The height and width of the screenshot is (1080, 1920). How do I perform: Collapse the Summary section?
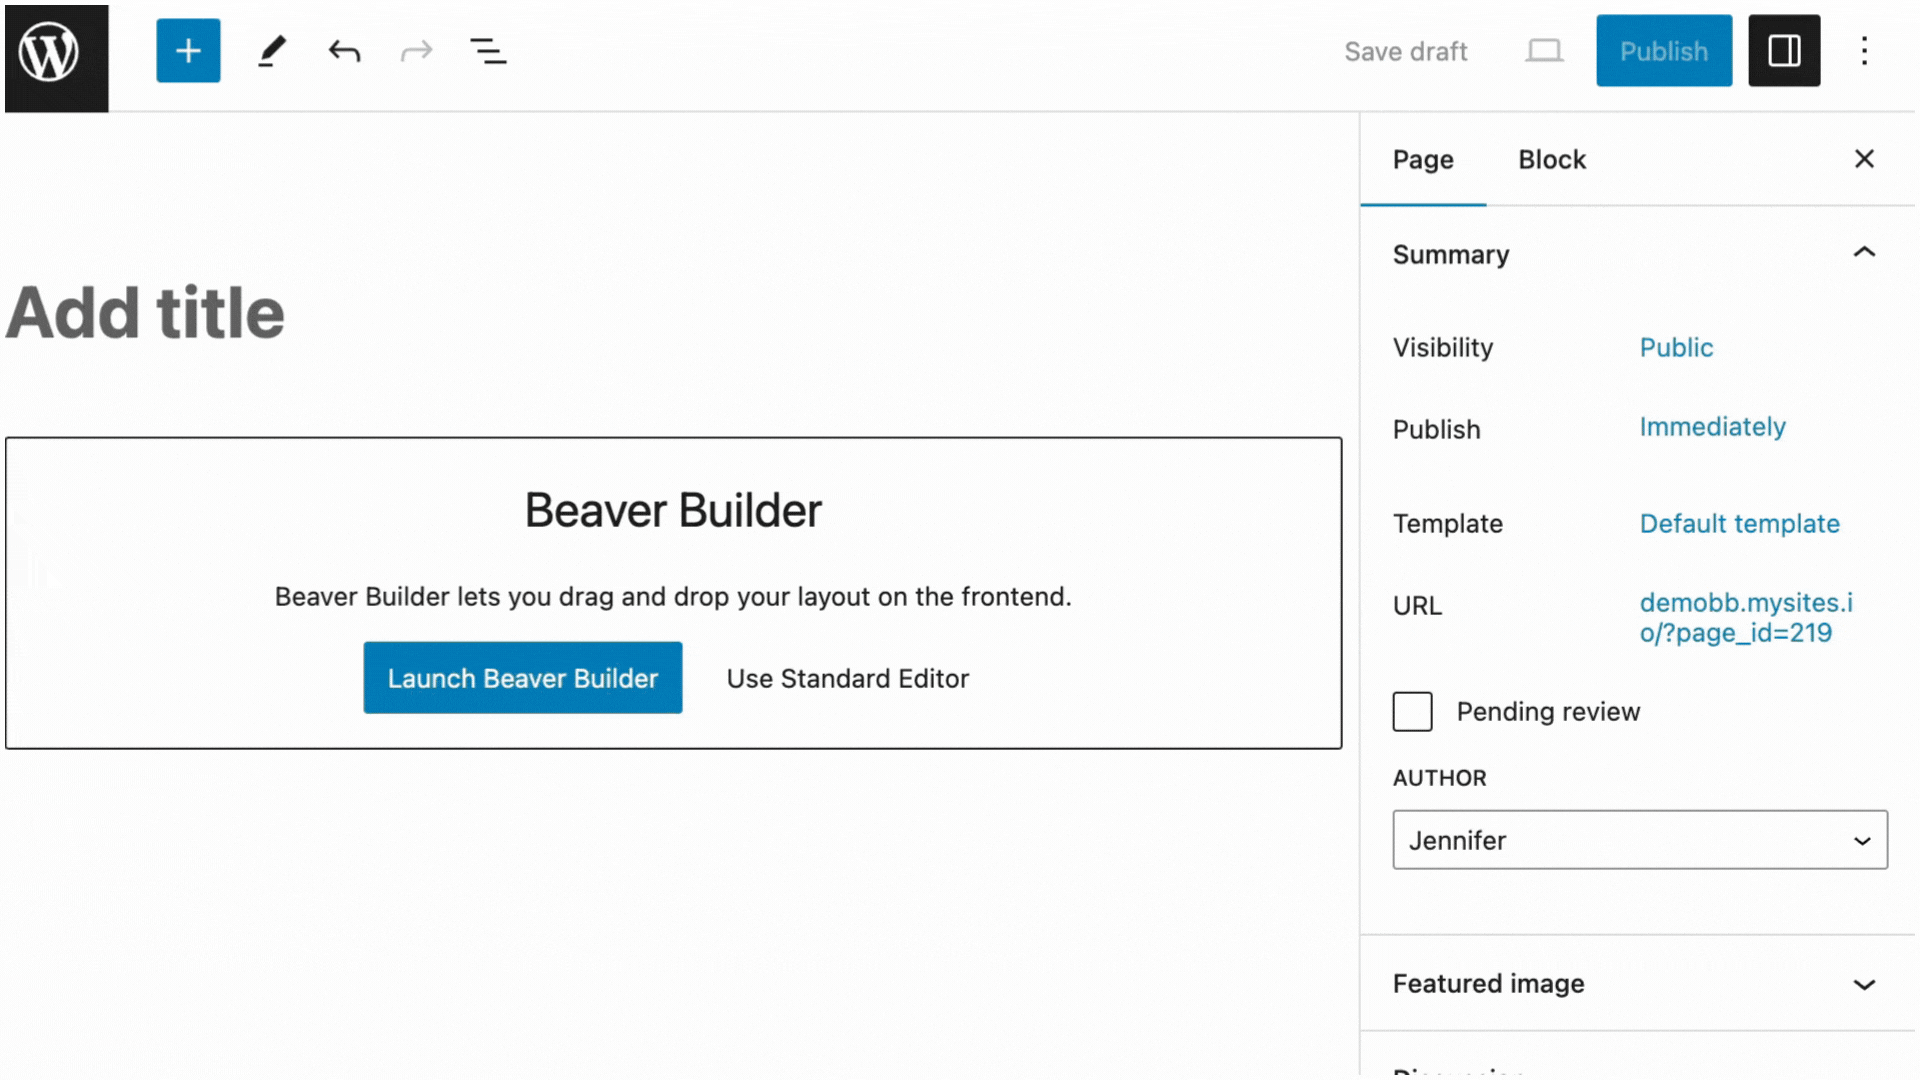1864,253
